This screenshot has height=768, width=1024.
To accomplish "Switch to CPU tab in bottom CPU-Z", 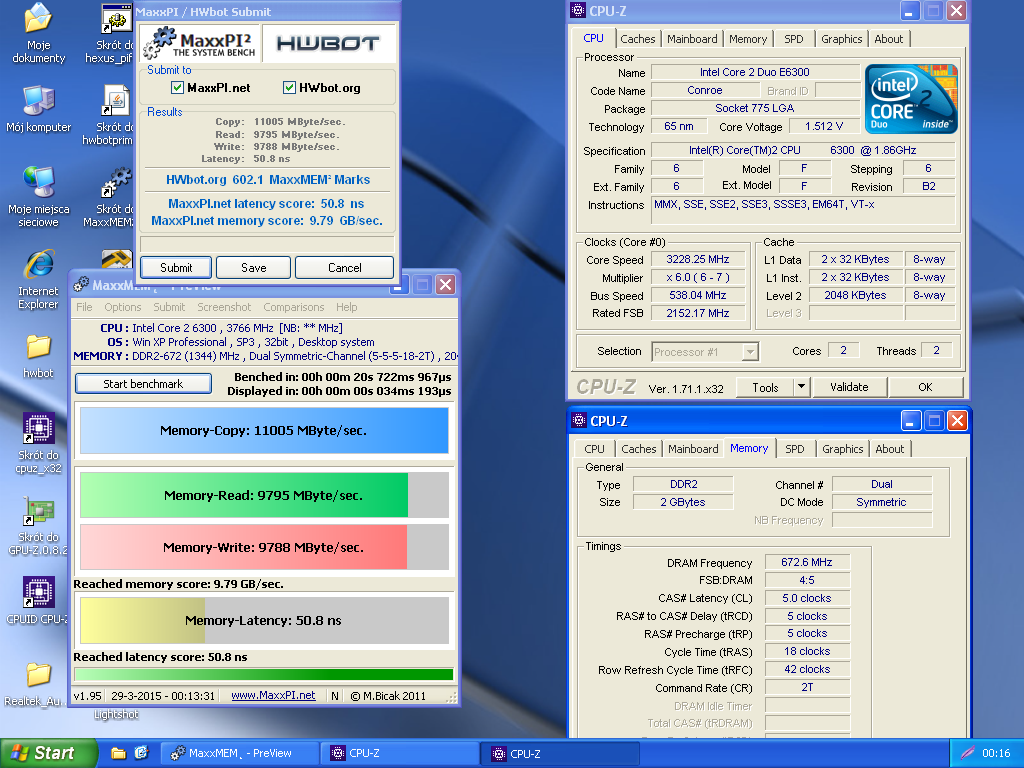I will tap(594, 449).
